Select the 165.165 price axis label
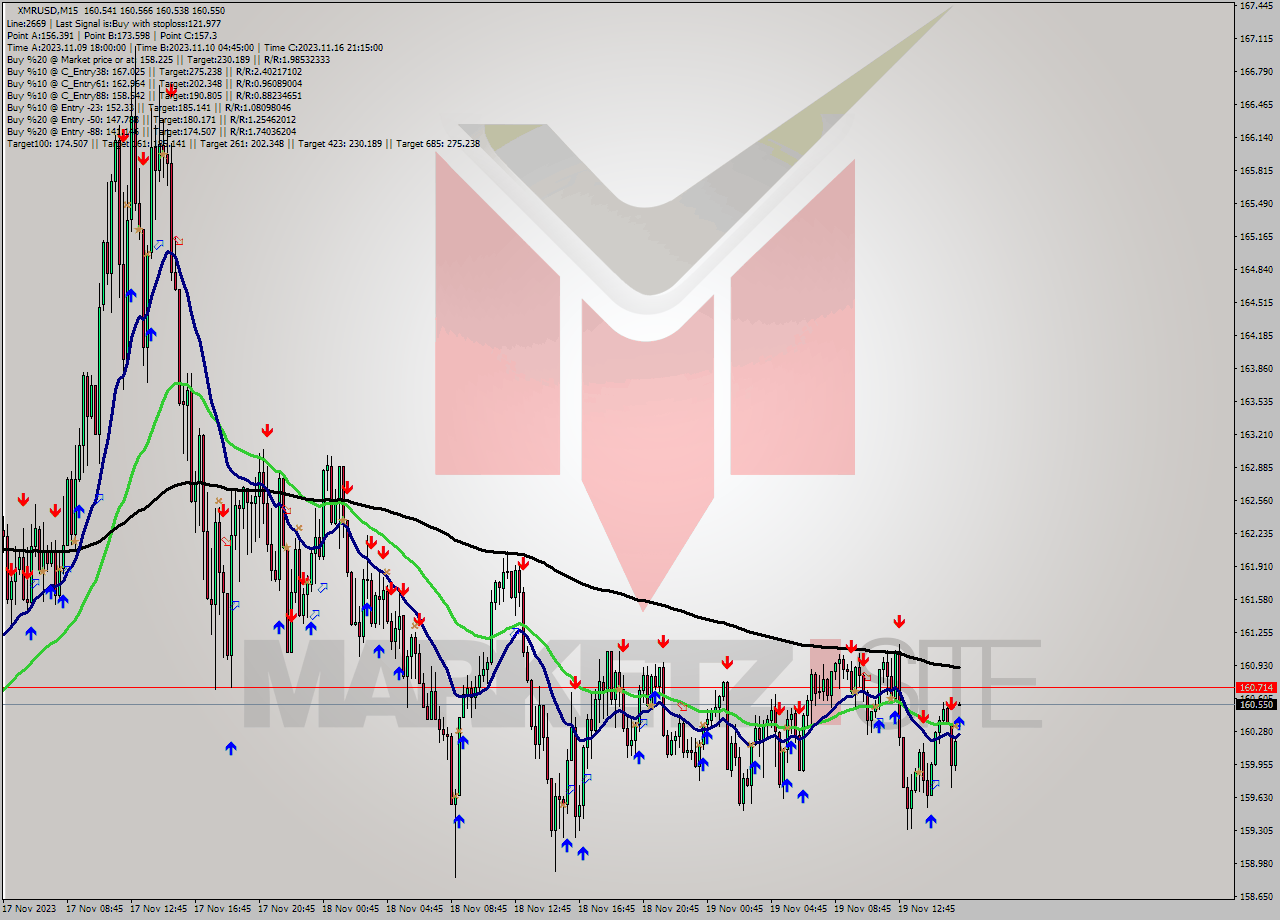This screenshot has height=920, width=1280. click(x=1256, y=236)
